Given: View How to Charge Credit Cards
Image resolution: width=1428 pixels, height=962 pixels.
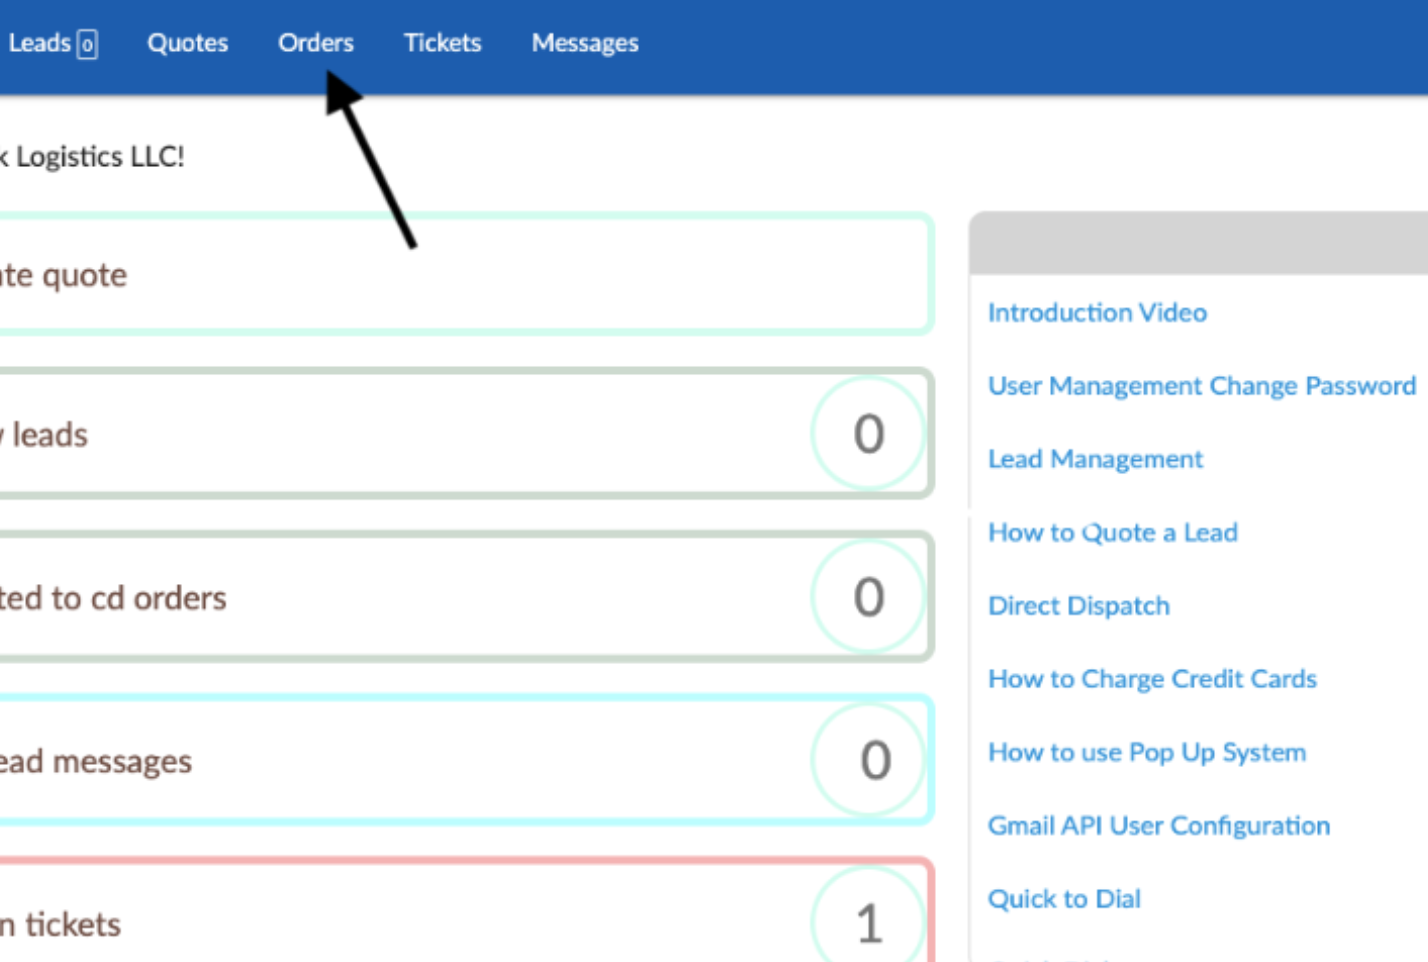Looking at the screenshot, I should [1151, 678].
